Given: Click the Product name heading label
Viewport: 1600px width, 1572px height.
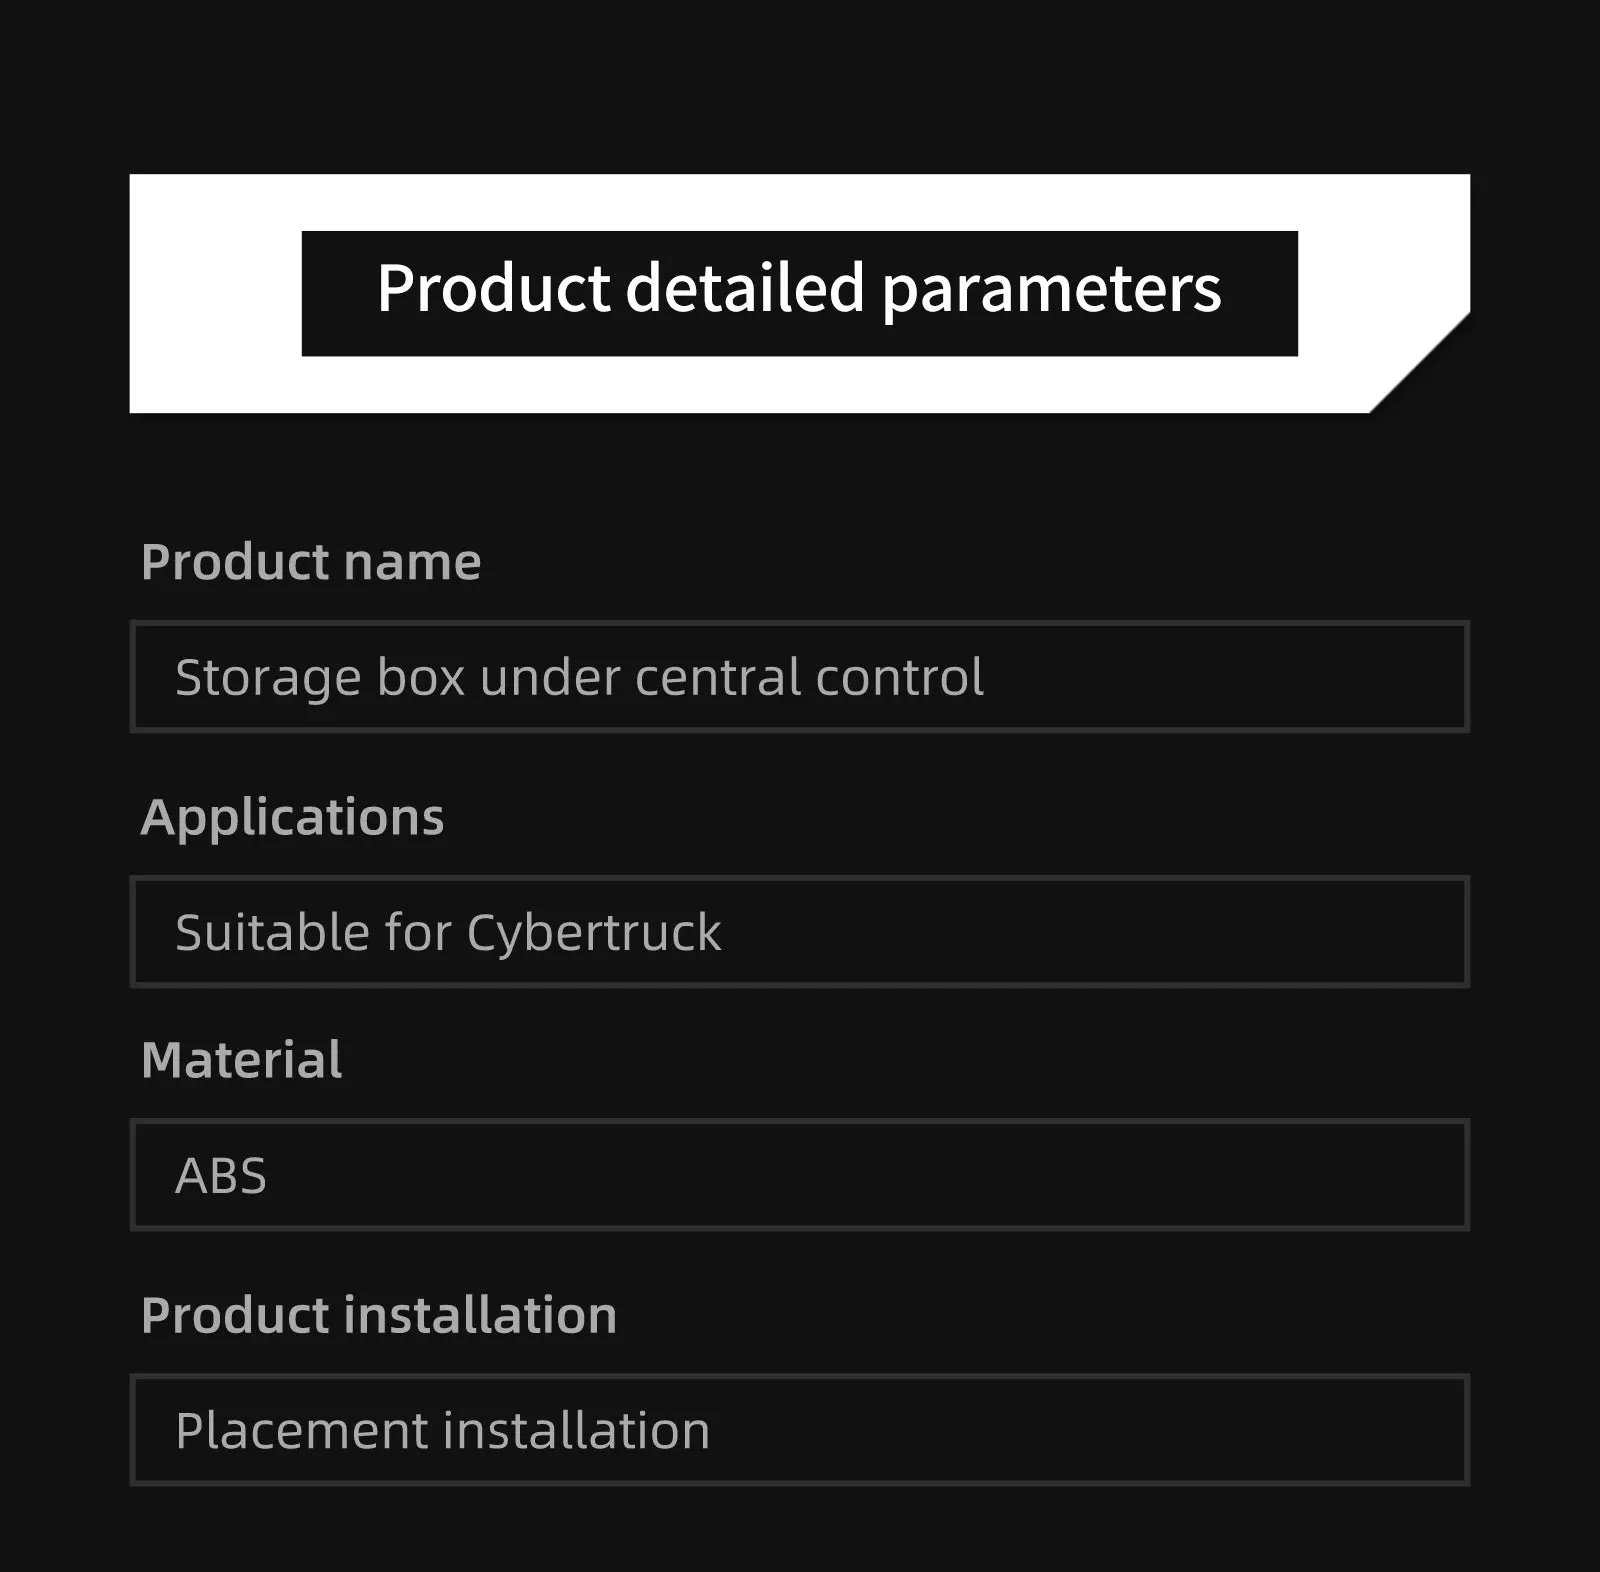Looking at the screenshot, I should (311, 562).
